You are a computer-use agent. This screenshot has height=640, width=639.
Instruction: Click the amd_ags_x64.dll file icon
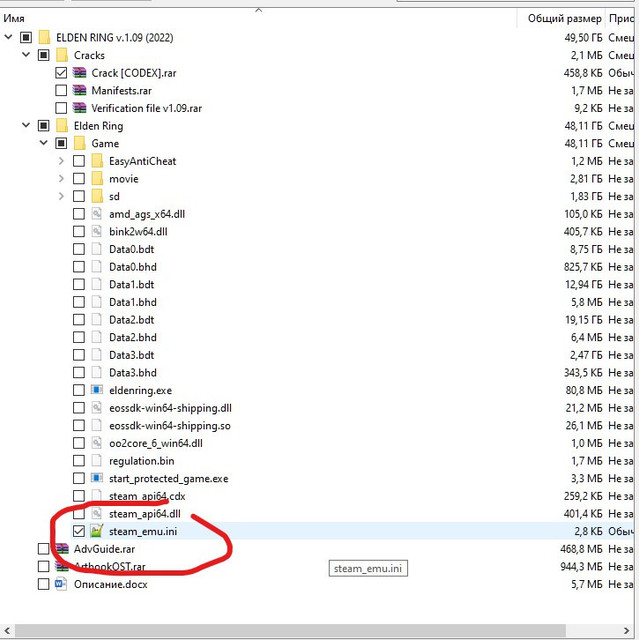(x=97, y=214)
